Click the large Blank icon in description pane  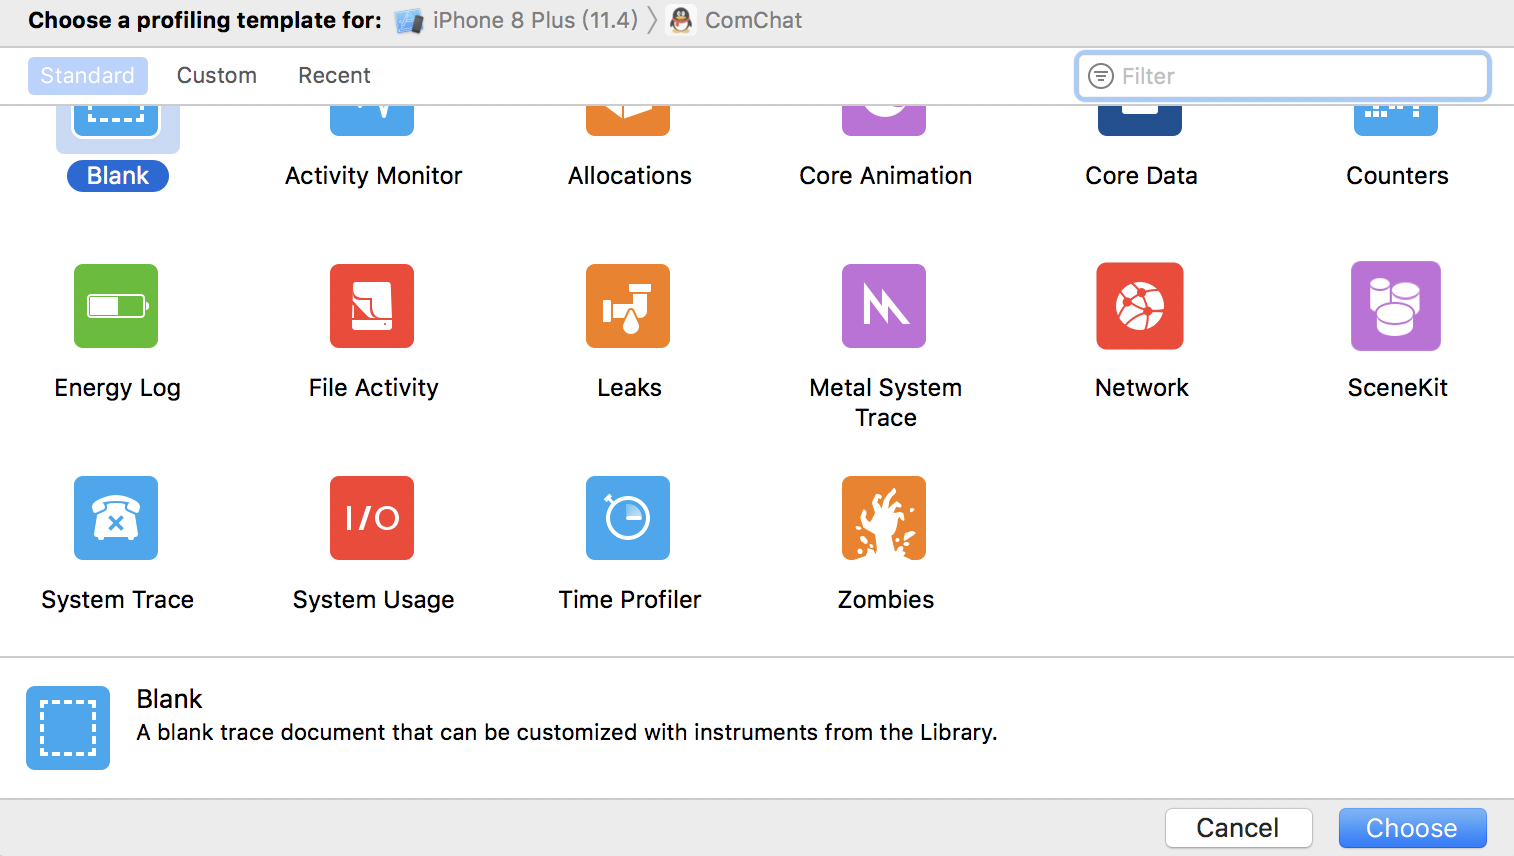tap(68, 728)
